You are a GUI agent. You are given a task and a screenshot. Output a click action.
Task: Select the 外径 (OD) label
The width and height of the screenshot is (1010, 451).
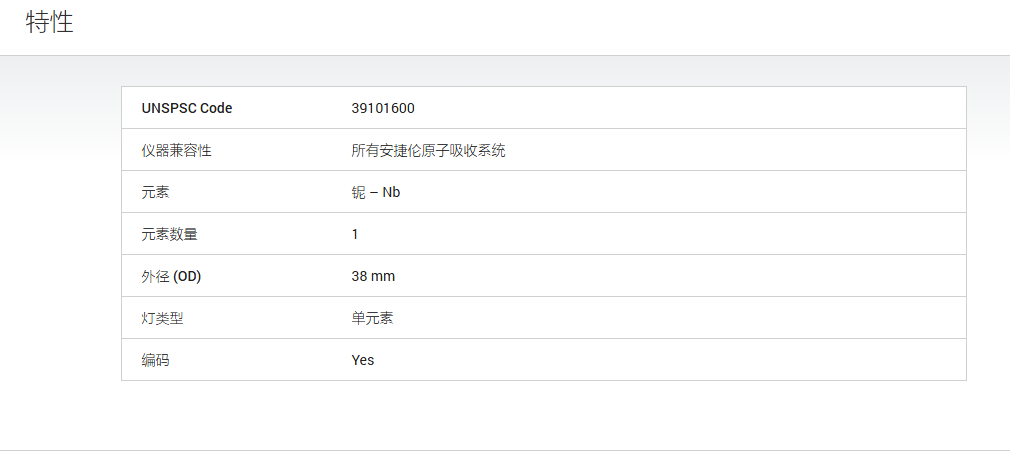tap(171, 276)
